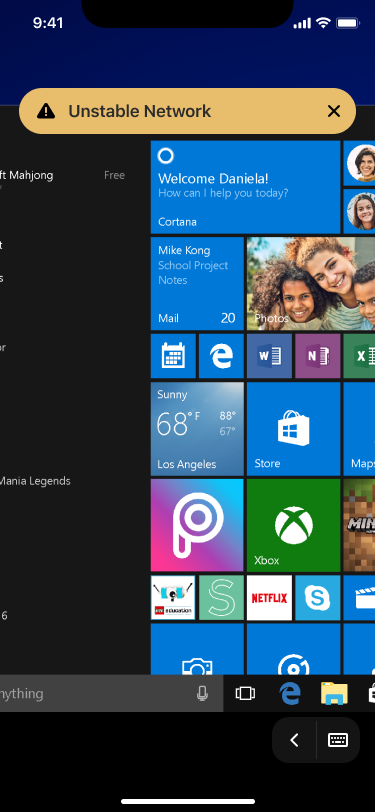Image resolution: width=375 pixels, height=812 pixels.
Task: Open Task View on taskbar
Action: coord(245,693)
